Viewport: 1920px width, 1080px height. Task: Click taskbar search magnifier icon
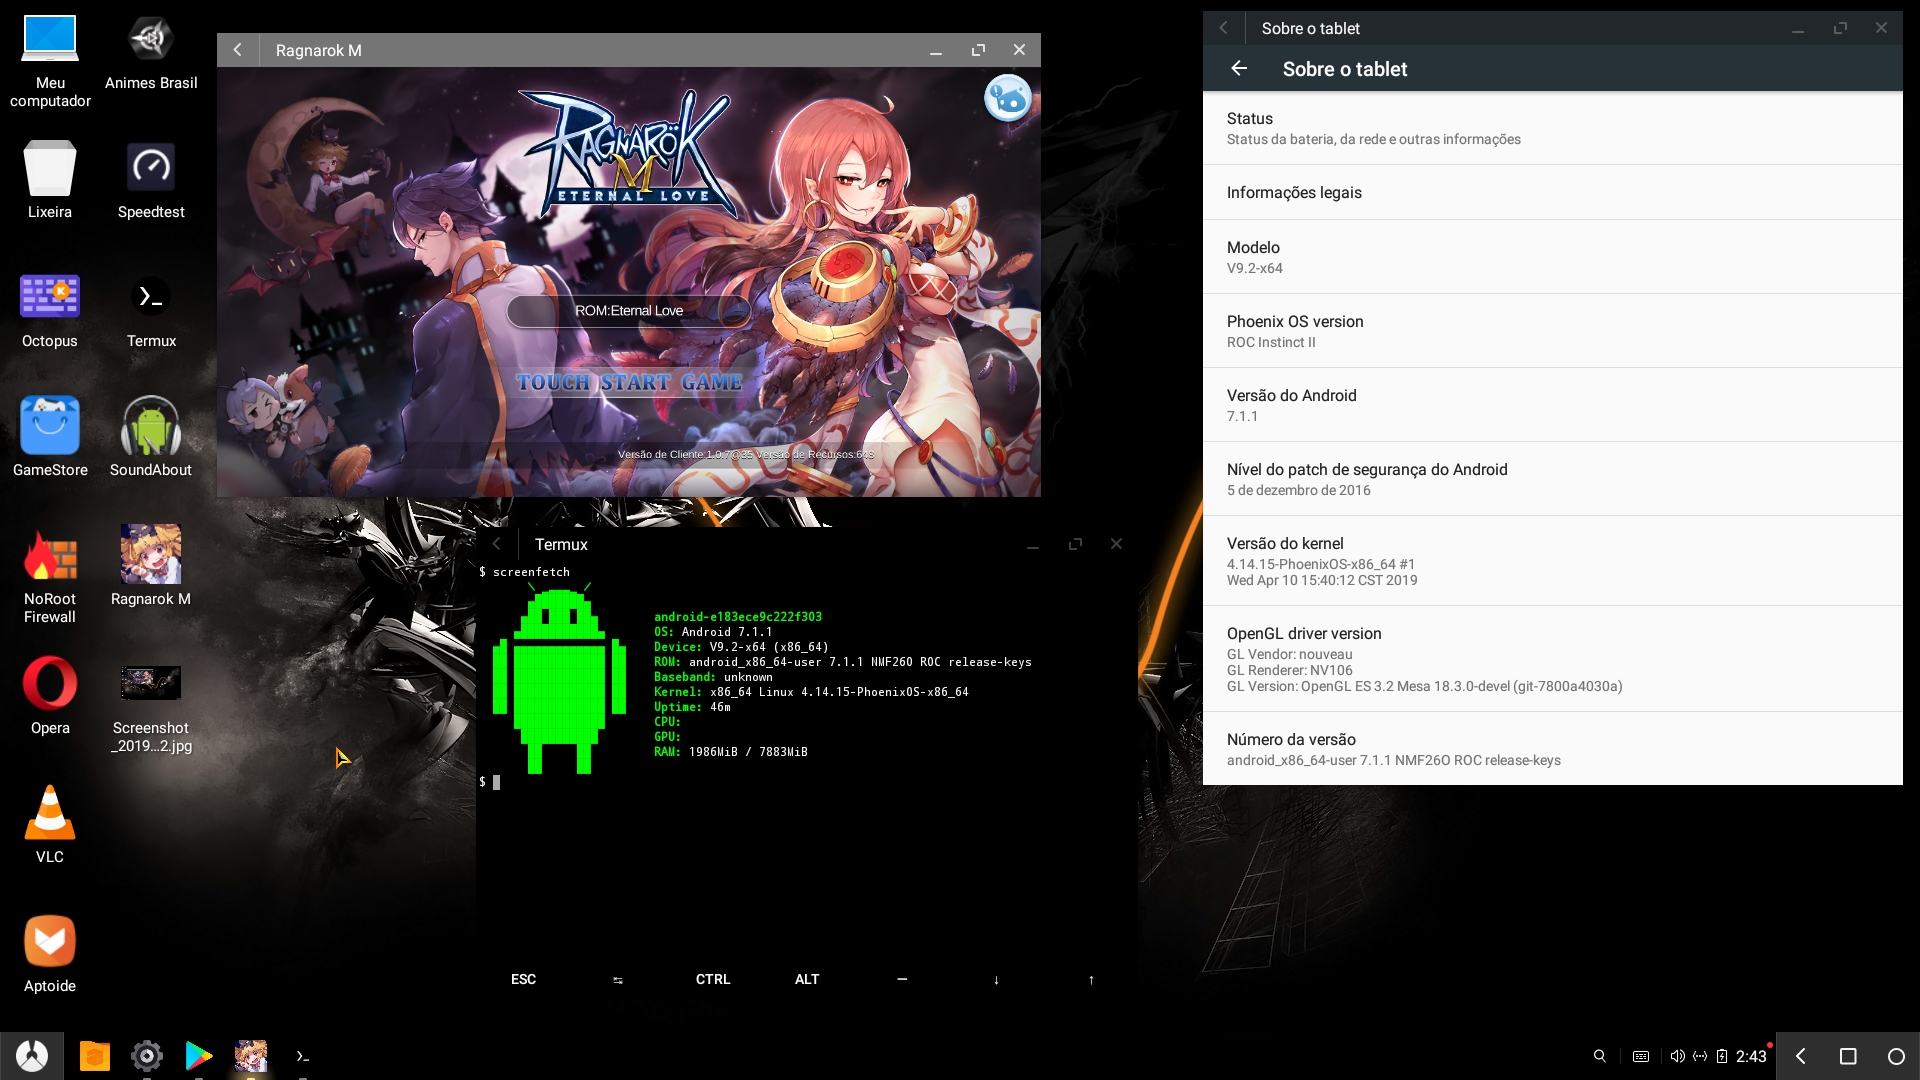1600,1056
